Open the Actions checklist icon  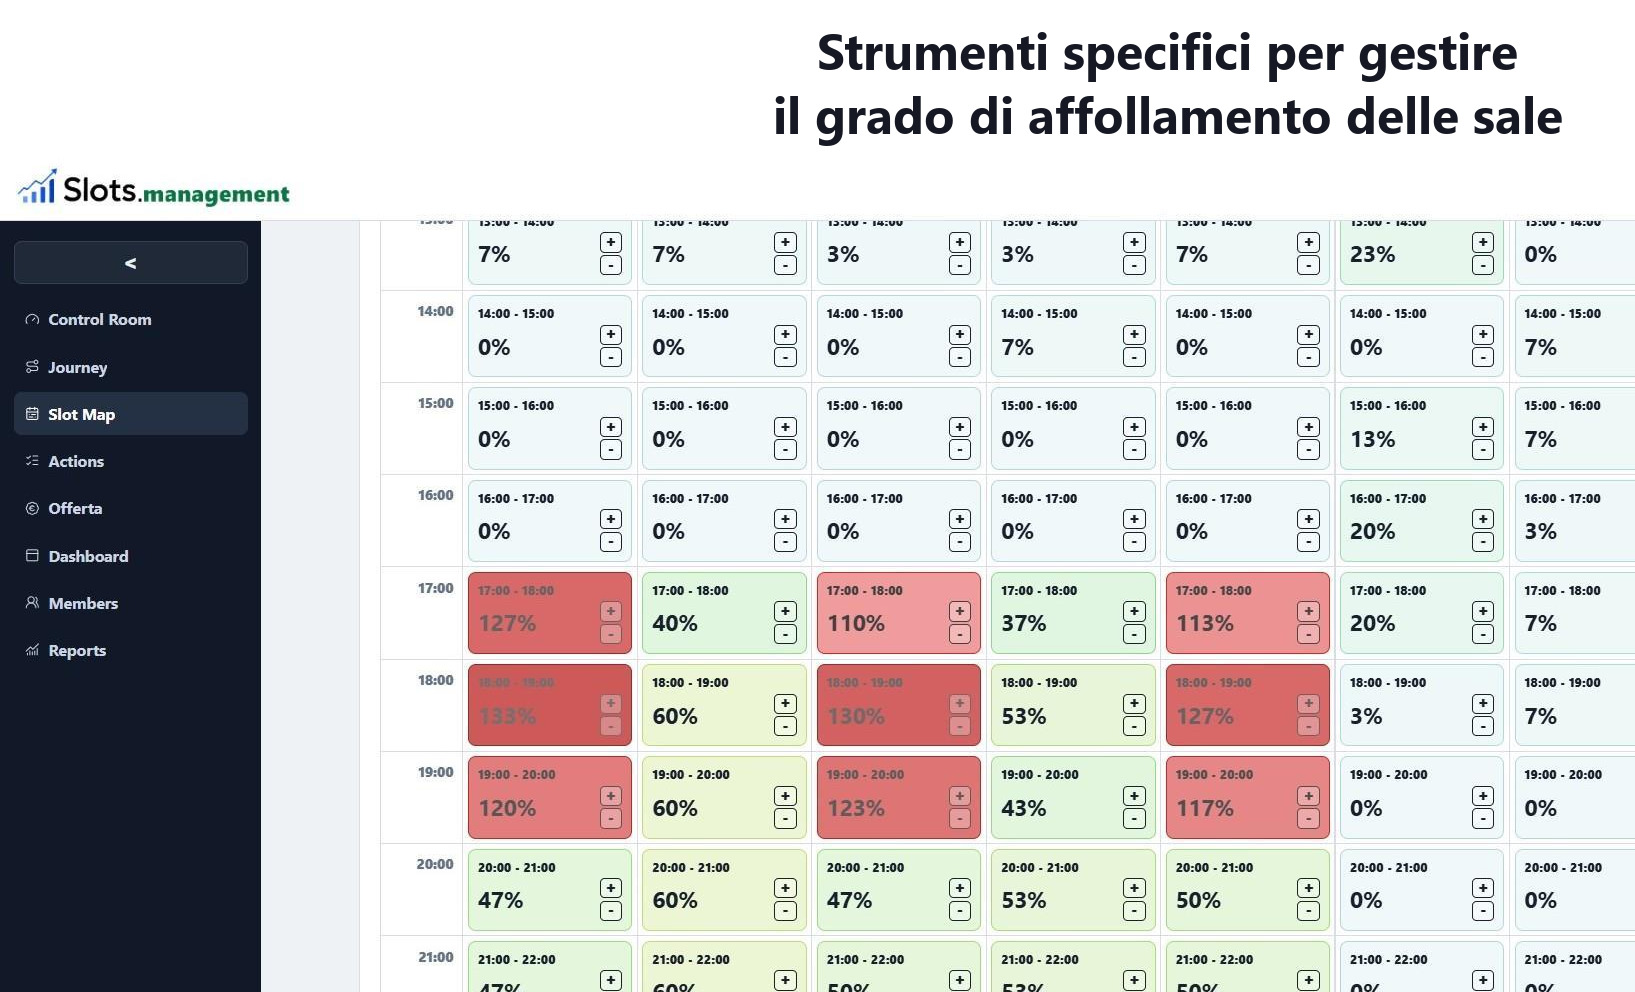tap(32, 461)
